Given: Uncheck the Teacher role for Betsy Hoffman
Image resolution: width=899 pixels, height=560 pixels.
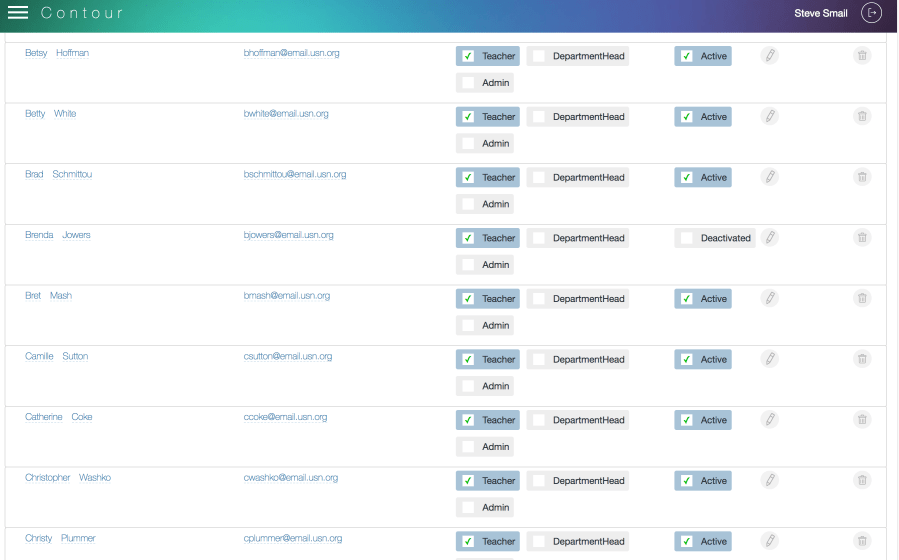Looking at the screenshot, I should coord(468,57).
